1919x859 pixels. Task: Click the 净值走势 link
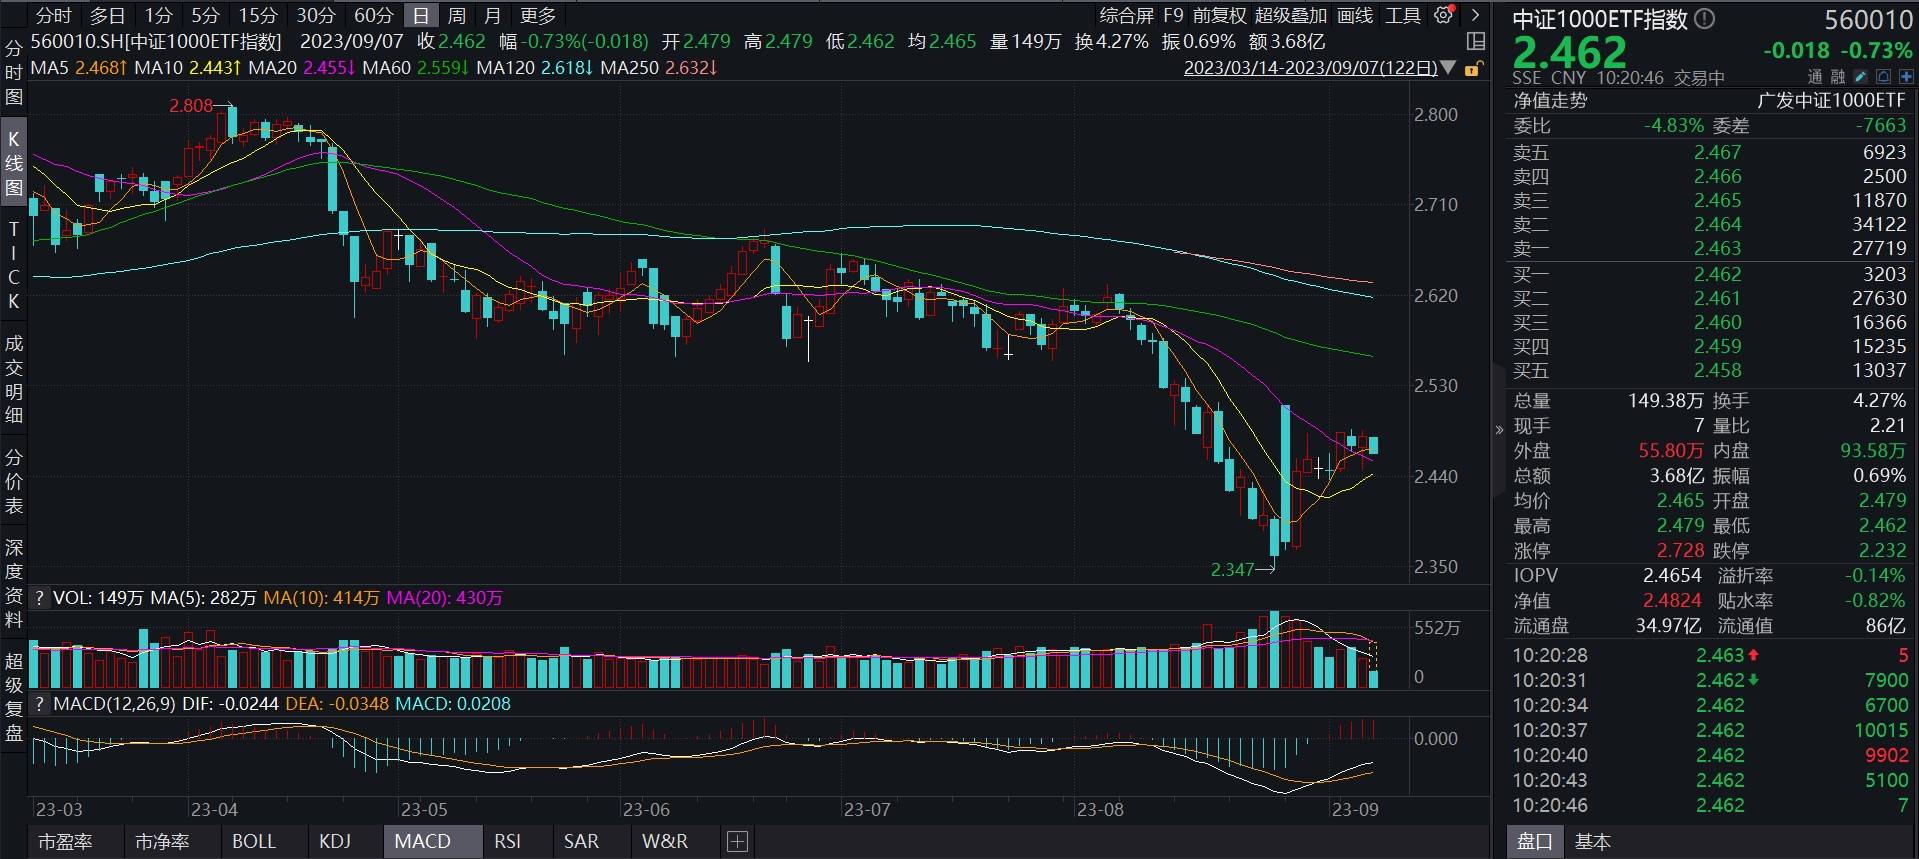tap(1549, 101)
